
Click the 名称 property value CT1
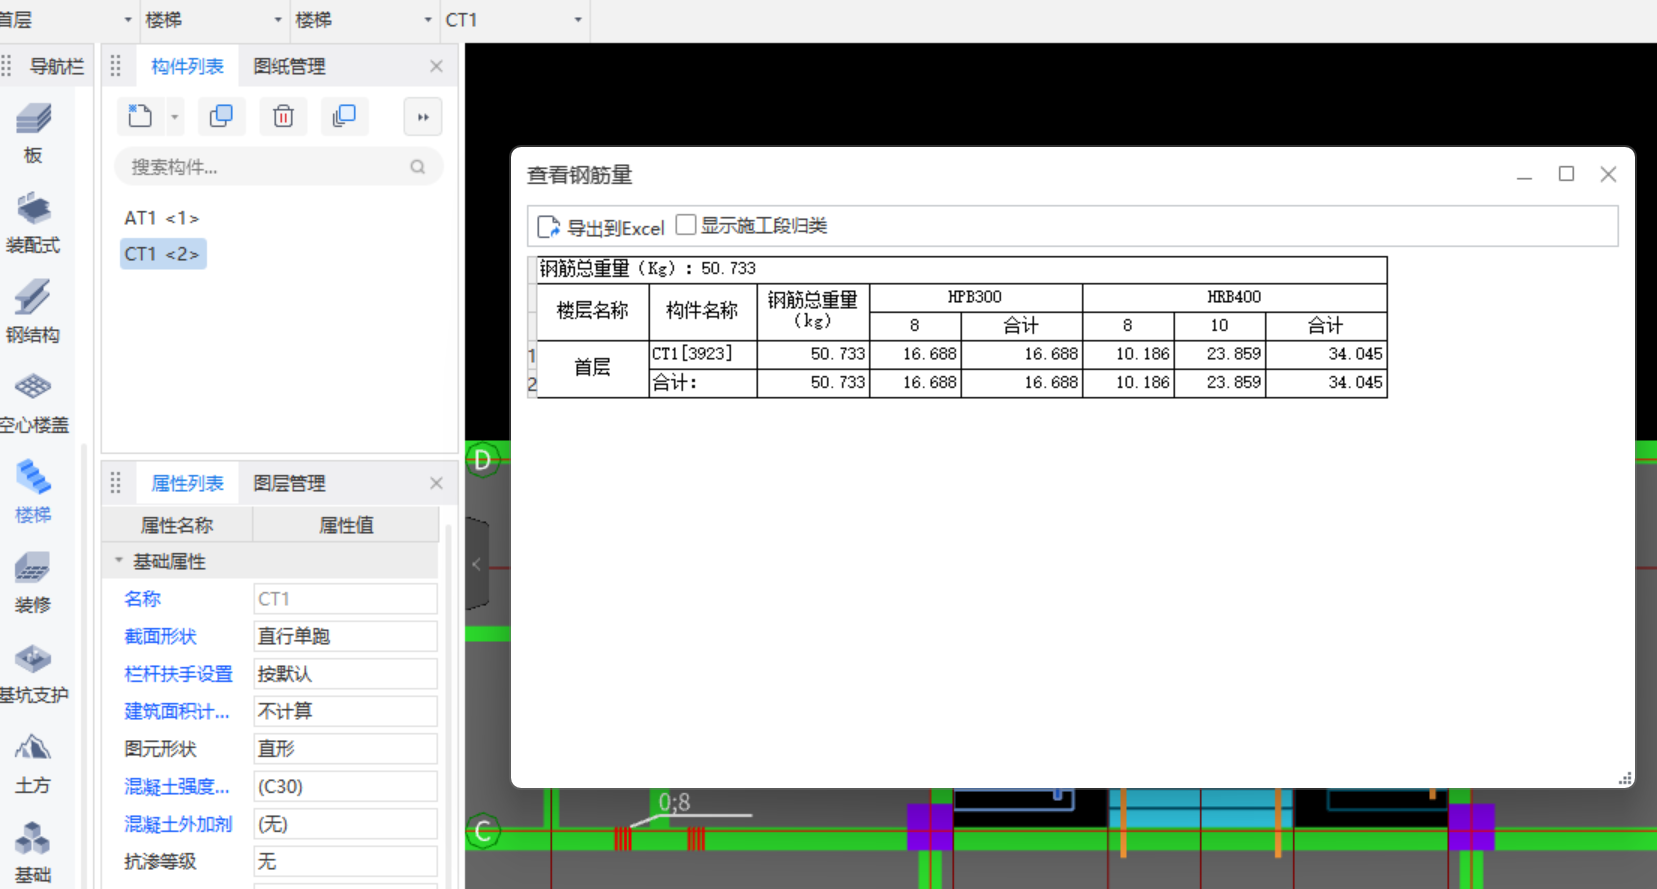(x=345, y=599)
